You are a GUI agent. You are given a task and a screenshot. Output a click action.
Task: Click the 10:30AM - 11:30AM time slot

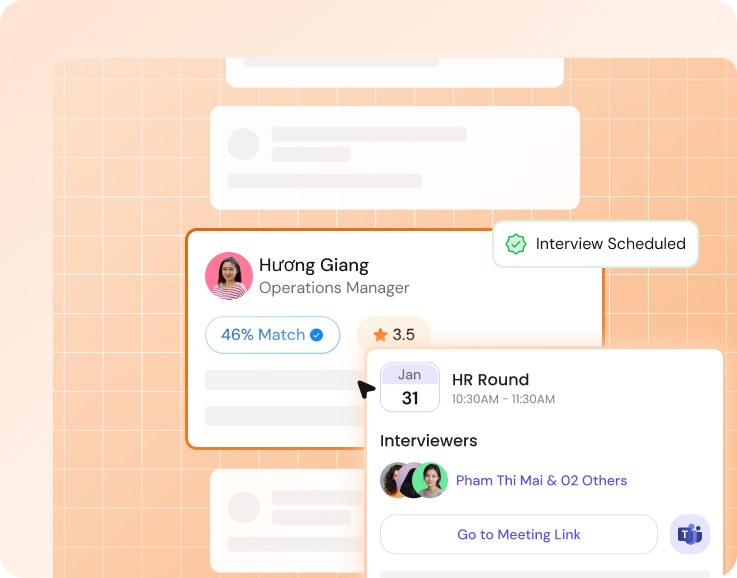coord(503,399)
